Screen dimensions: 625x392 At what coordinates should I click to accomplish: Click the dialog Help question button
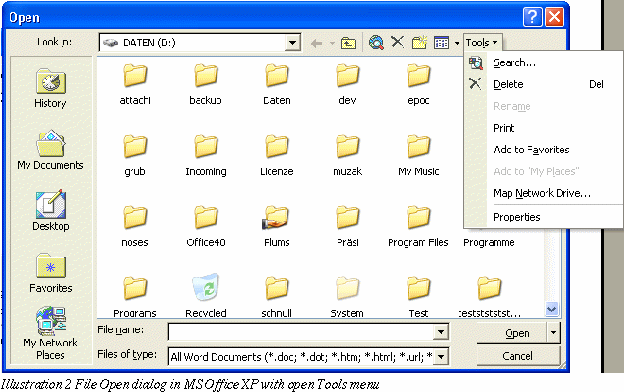point(533,18)
